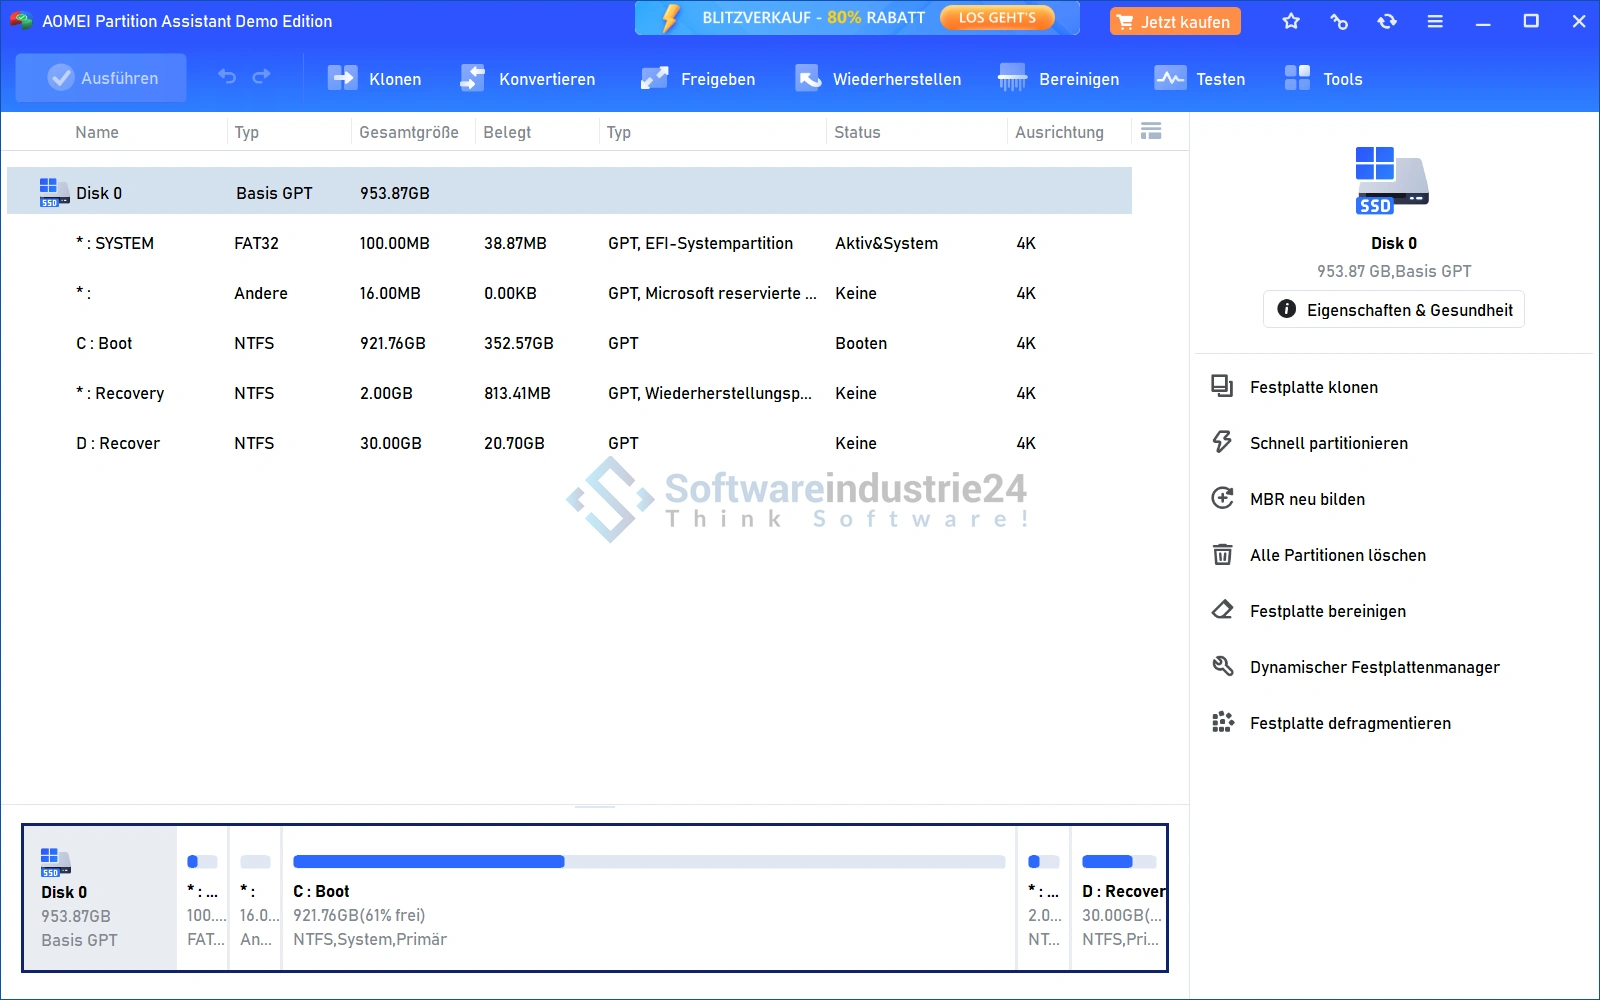Open the Konvertieren tool

(x=527, y=79)
